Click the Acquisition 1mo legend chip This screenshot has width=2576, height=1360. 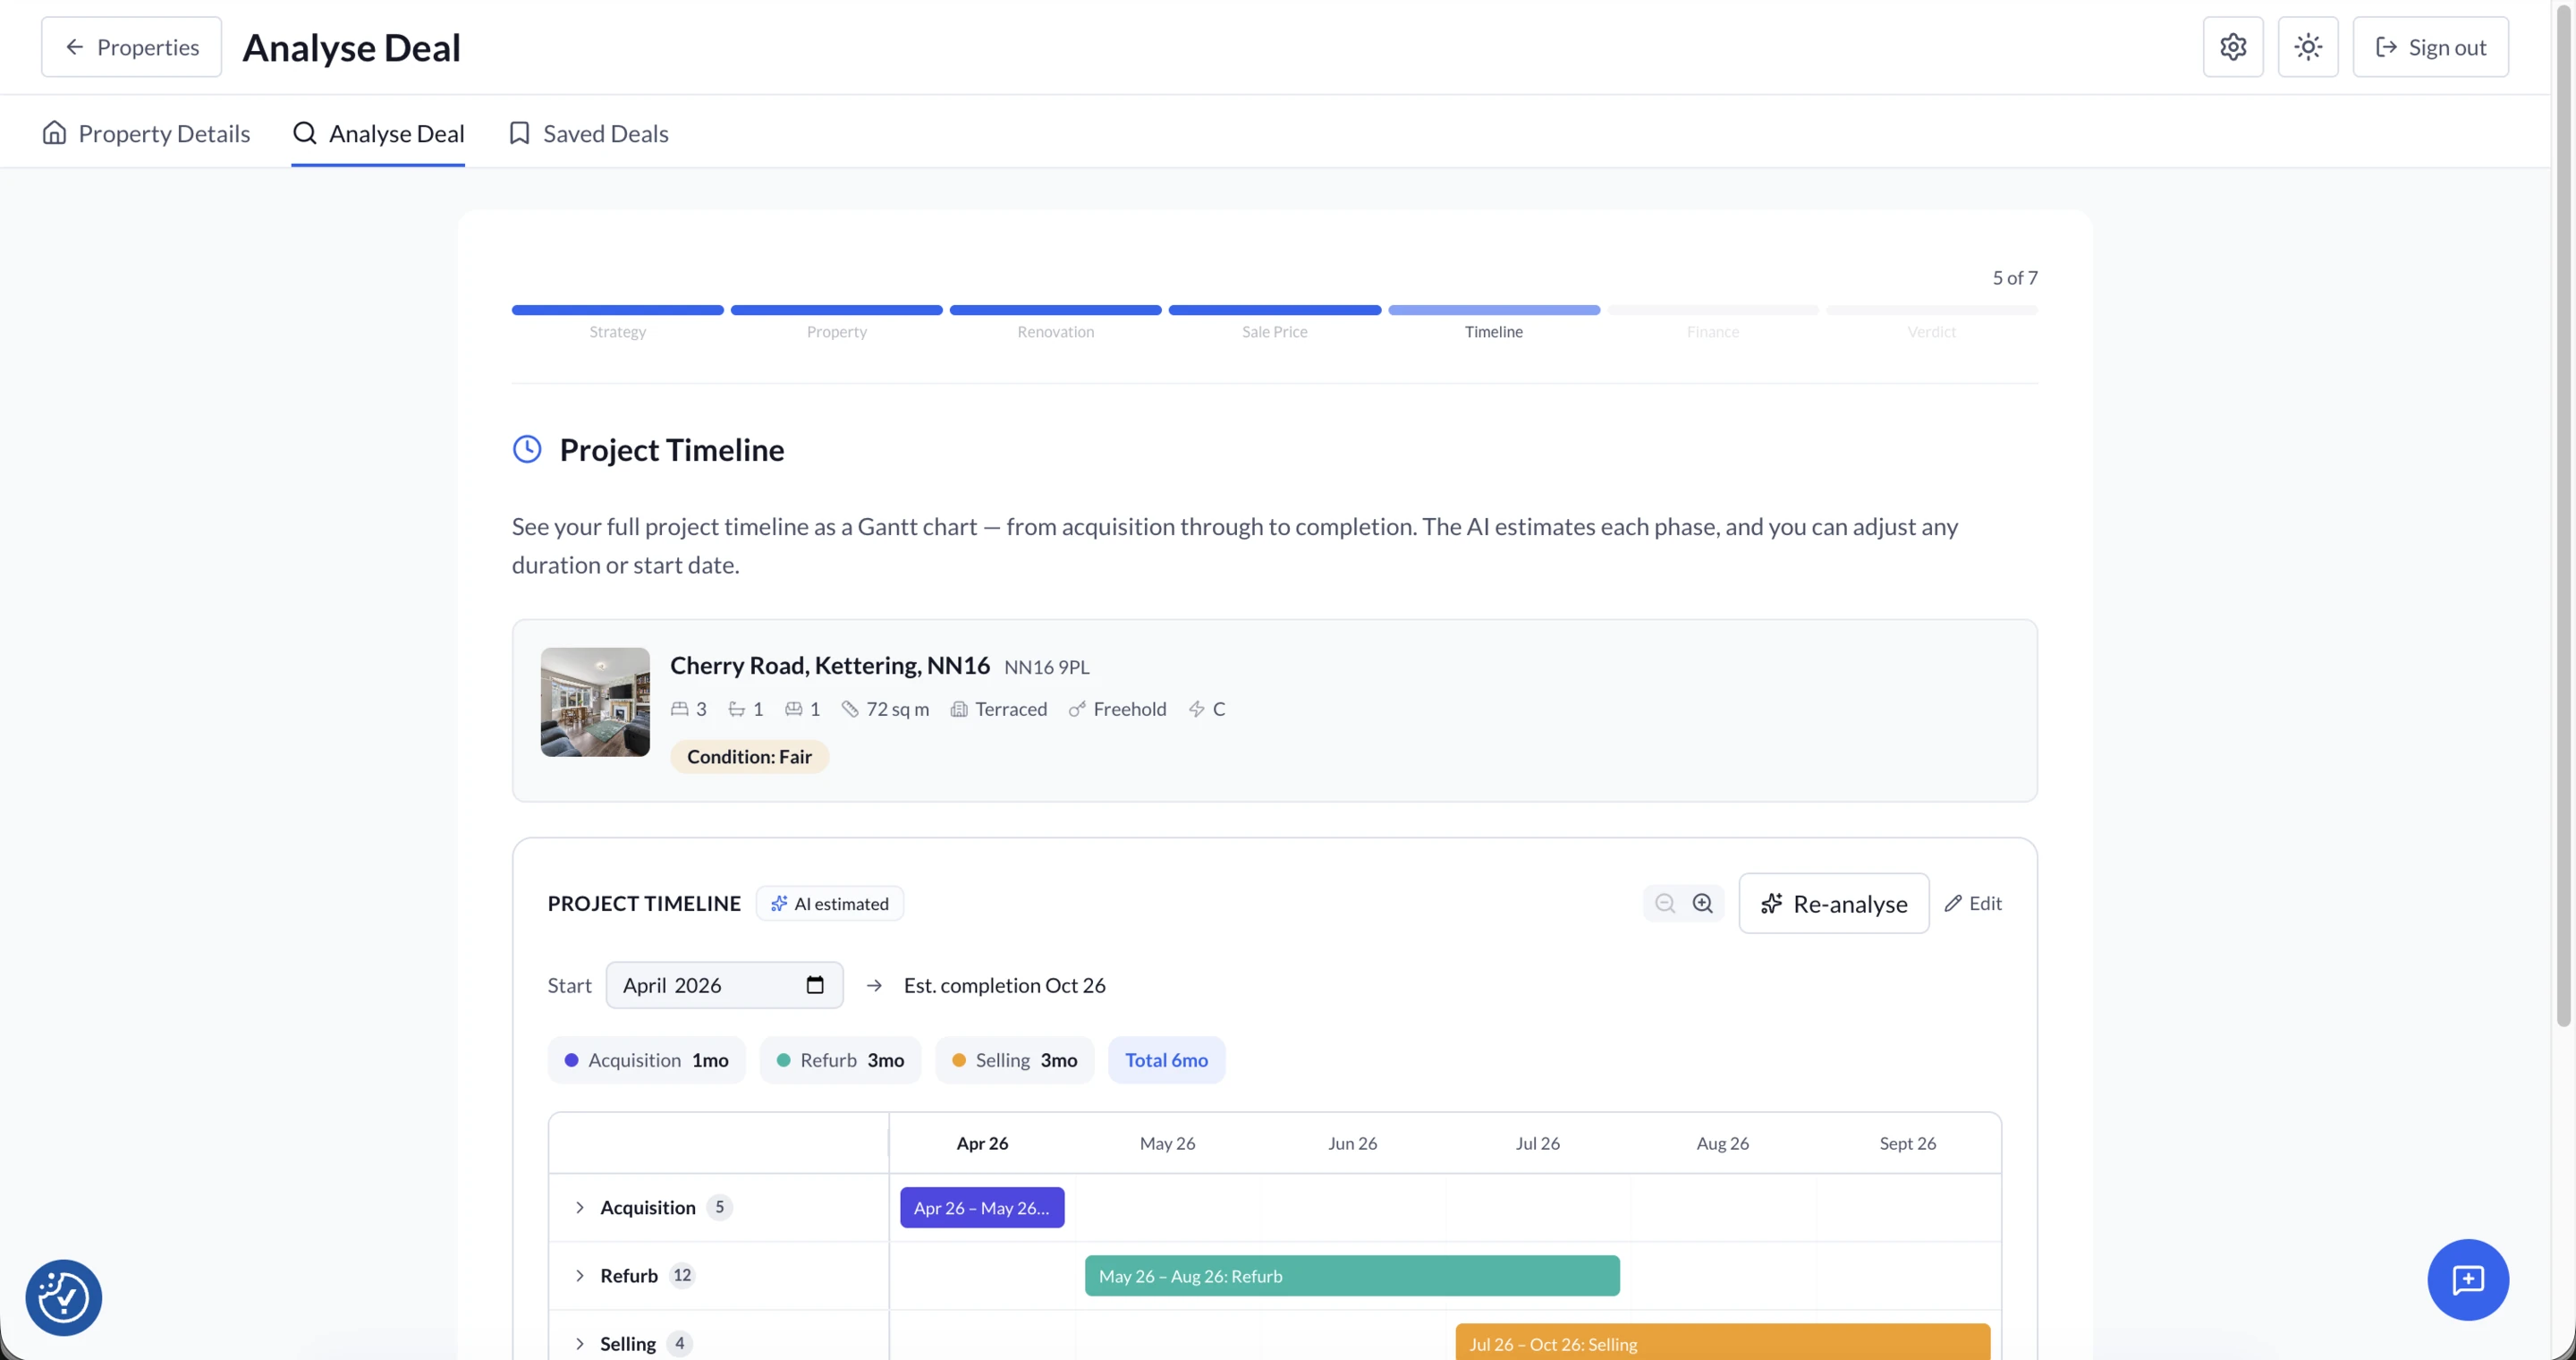pos(646,1060)
